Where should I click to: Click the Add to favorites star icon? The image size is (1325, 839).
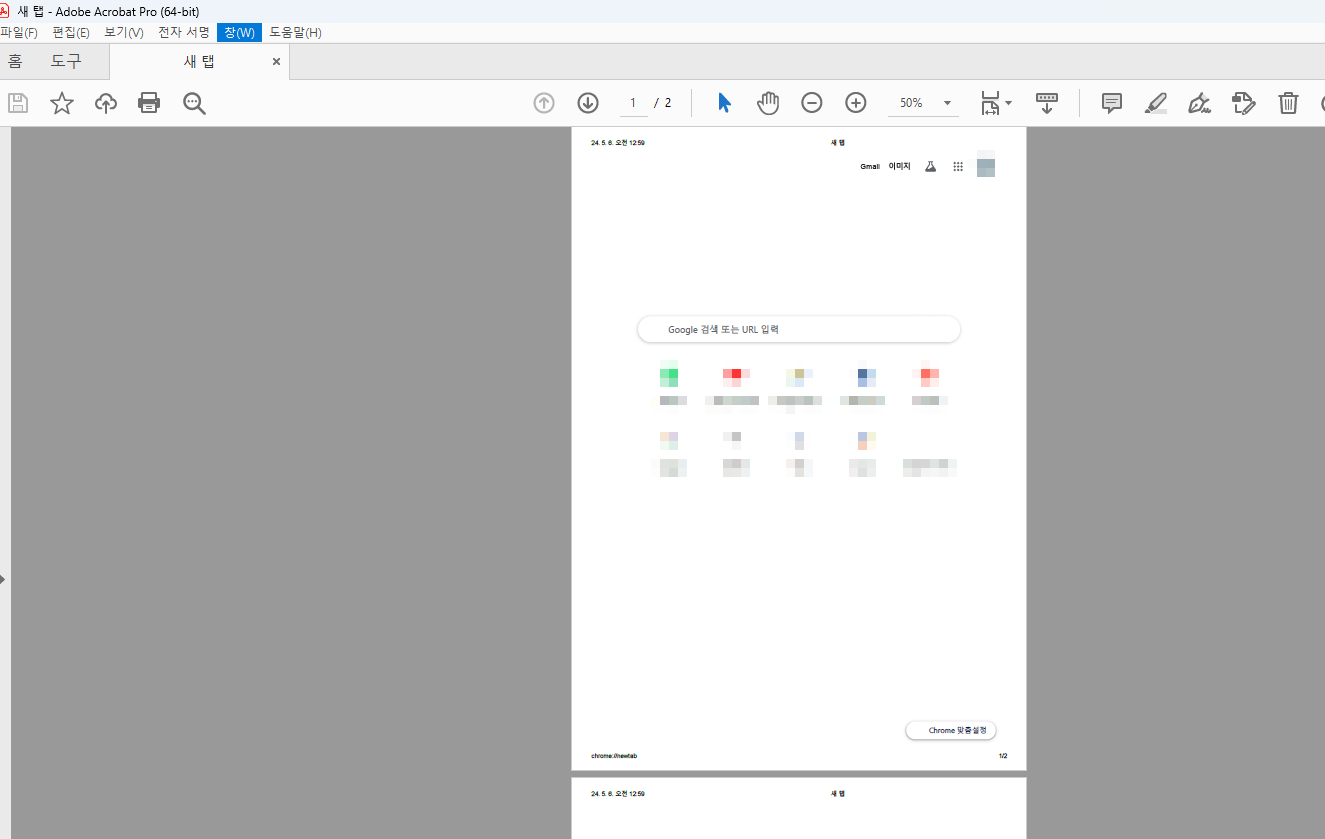pos(61,102)
